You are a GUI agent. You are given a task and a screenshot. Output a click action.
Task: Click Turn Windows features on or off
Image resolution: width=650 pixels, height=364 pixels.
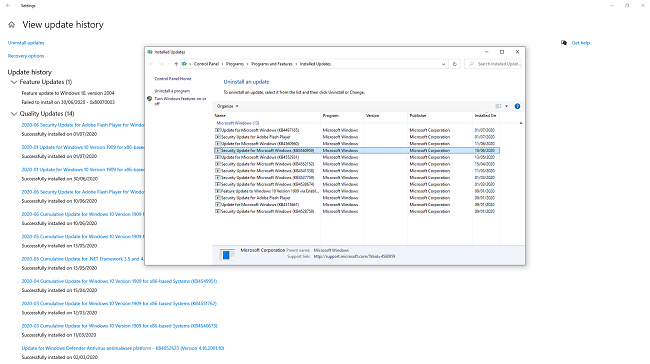pos(180,101)
